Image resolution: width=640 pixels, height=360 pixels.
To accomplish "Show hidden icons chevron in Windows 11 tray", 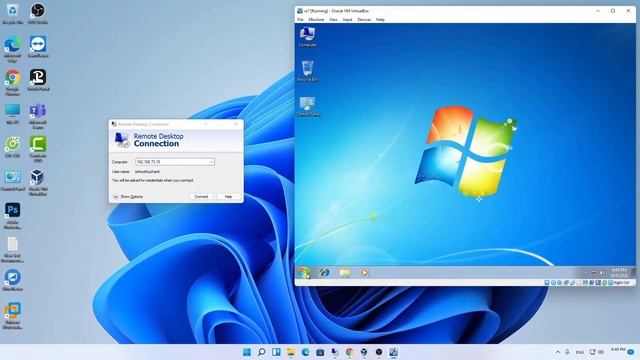I will tap(558, 352).
